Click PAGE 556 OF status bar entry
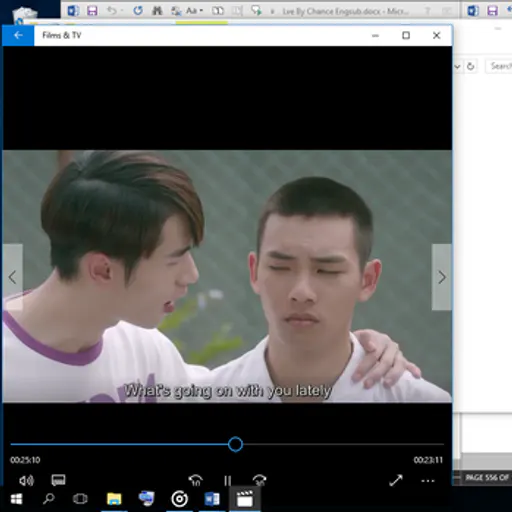Image resolution: width=512 pixels, height=512 pixels. coord(487,477)
